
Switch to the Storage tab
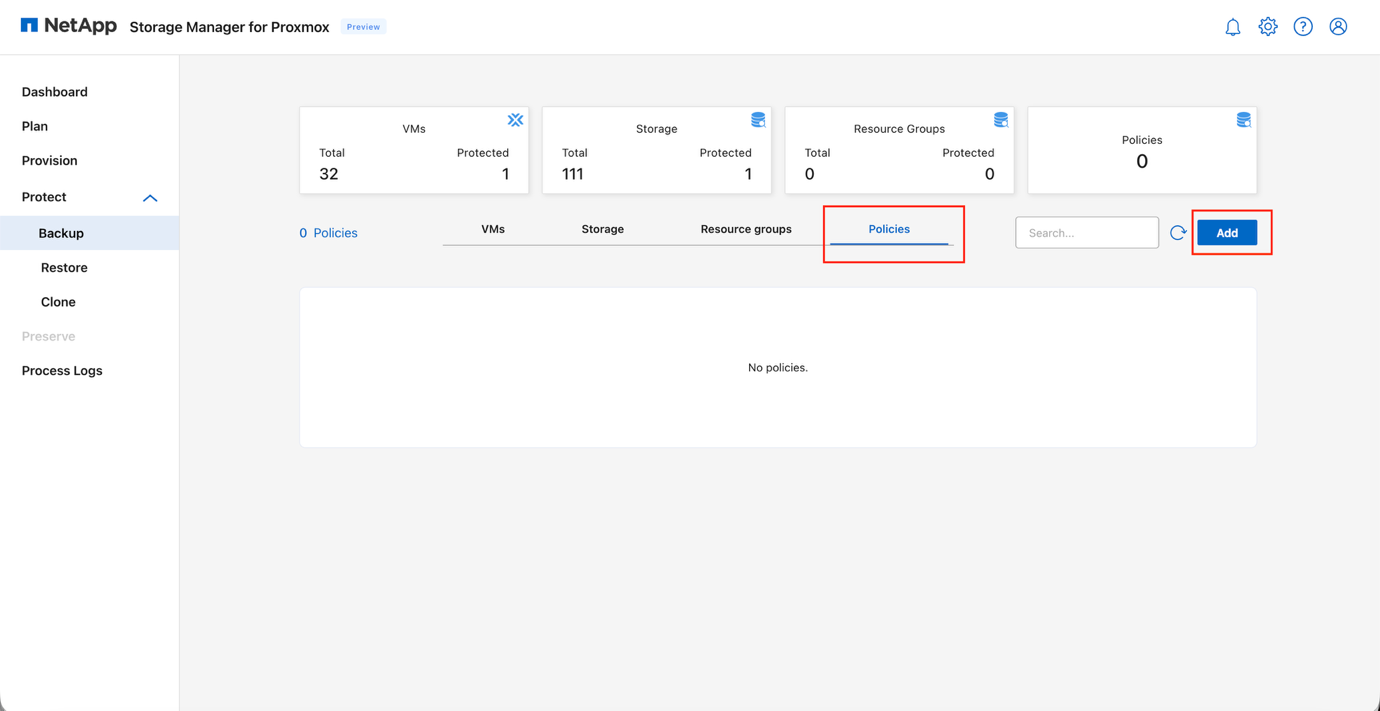602,229
